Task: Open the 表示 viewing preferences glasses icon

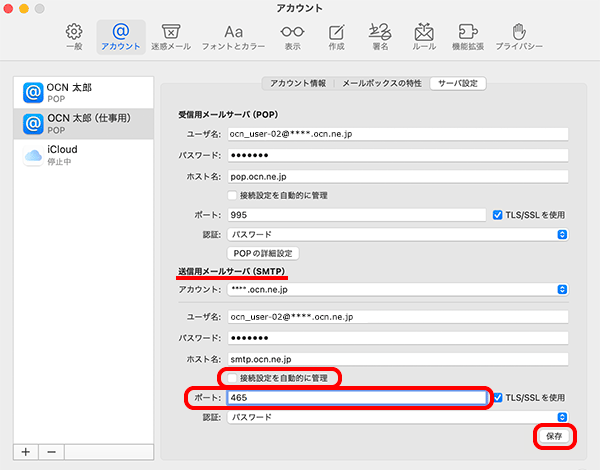Action: pyautogui.click(x=292, y=37)
